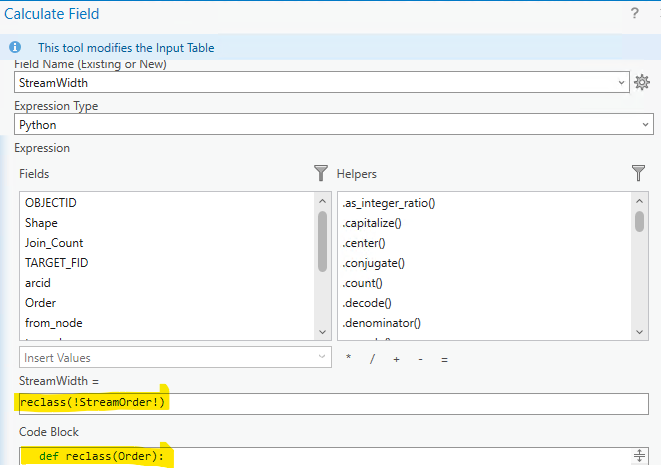Select the Order field in list
The image size is (661, 469).
point(41,303)
